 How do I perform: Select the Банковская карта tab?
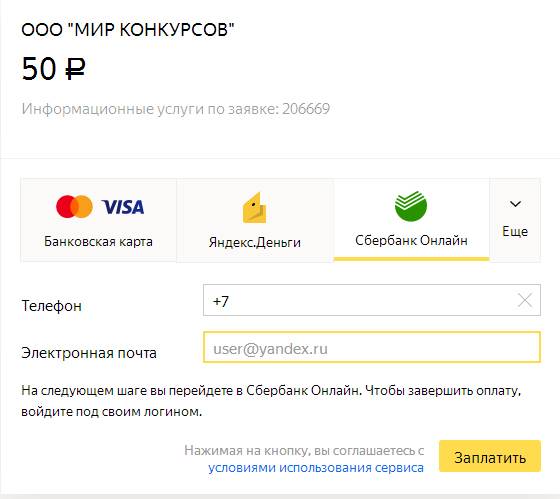point(99,220)
